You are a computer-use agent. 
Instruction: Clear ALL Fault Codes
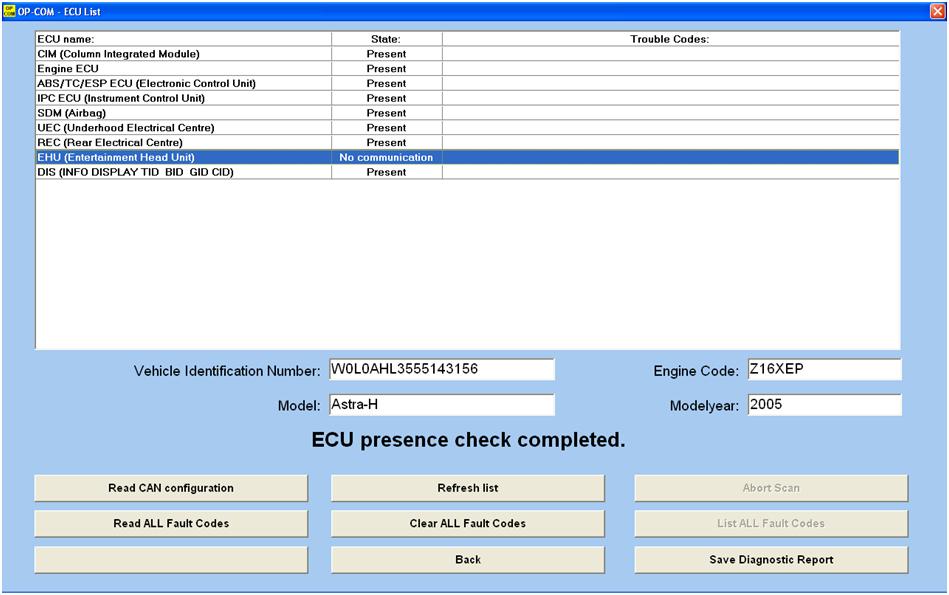[x=467, y=523]
